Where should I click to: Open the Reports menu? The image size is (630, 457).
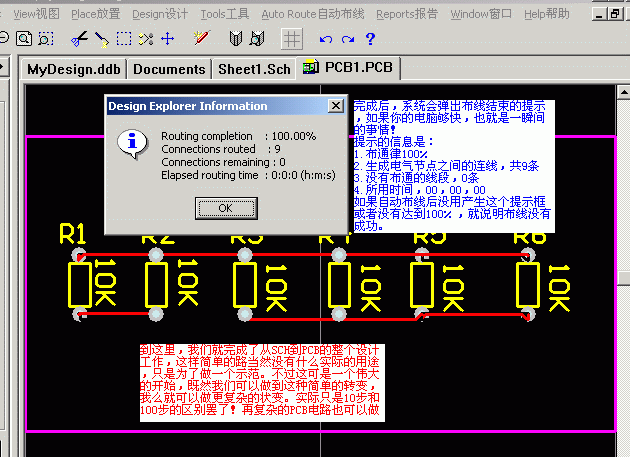pos(406,14)
